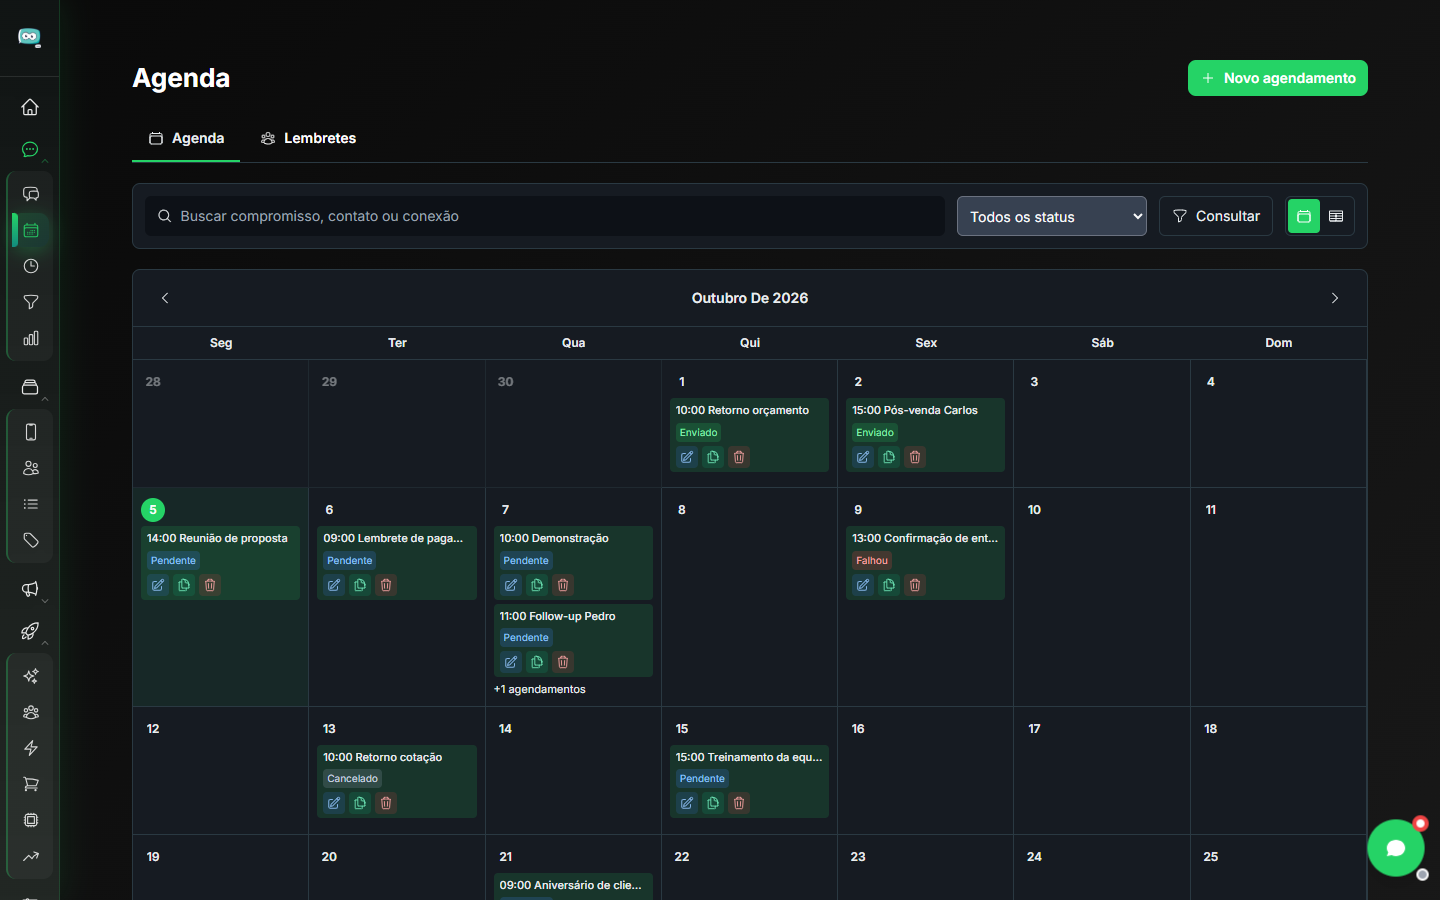
Task: Go to next month
Action: coord(1335,298)
